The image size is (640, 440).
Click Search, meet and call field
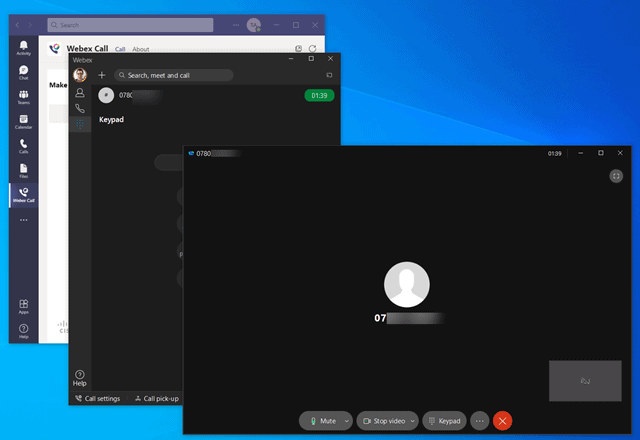click(174, 75)
